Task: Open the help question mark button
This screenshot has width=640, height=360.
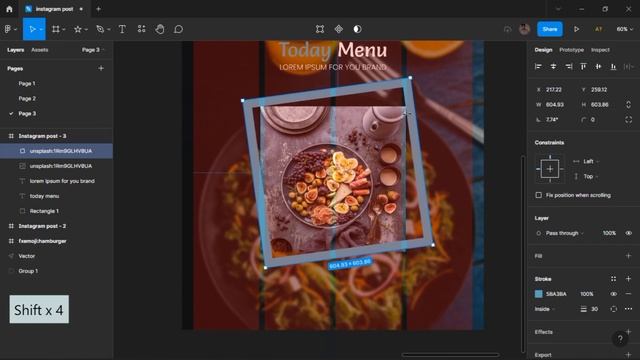Action: pyautogui.click(x=620, y=338)
